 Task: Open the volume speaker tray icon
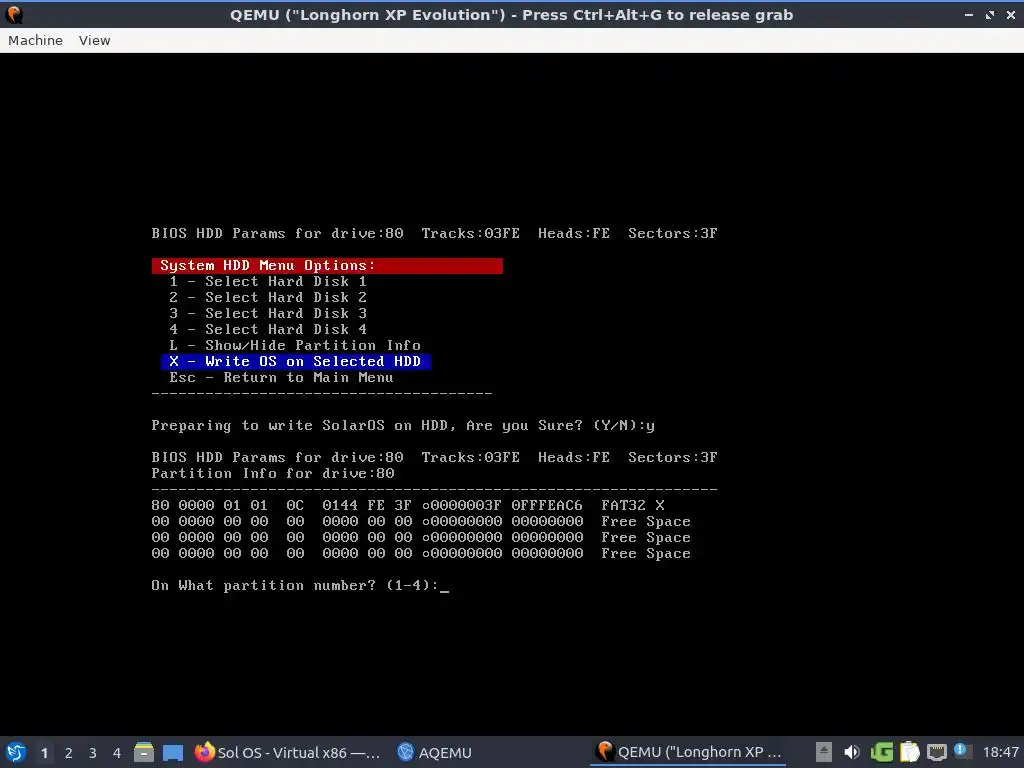click(x=852, y=752)
